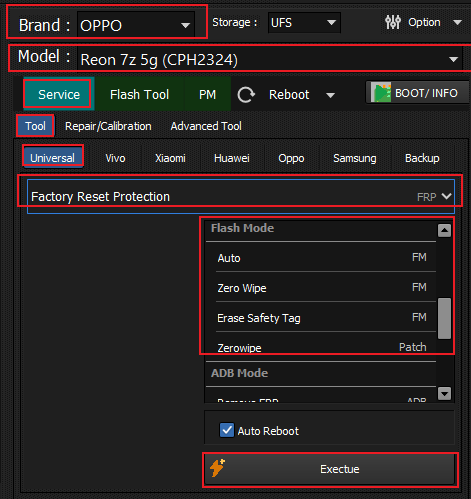Click the list scroll-up arrow button
This screenshot has width=471, height=499.
444,230
